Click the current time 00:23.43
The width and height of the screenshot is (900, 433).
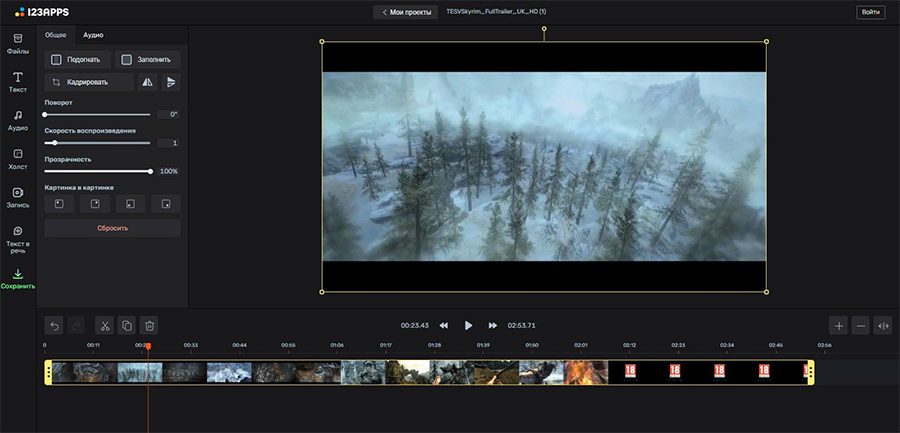tap(414, 326)
